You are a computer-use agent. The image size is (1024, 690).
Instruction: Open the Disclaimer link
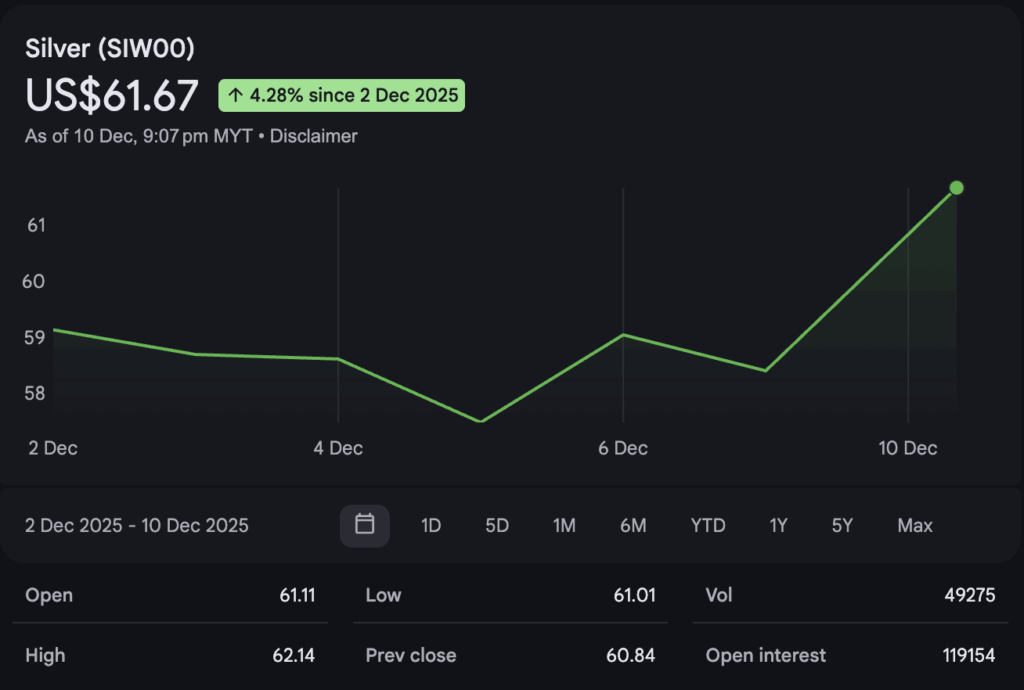[313, 135]
